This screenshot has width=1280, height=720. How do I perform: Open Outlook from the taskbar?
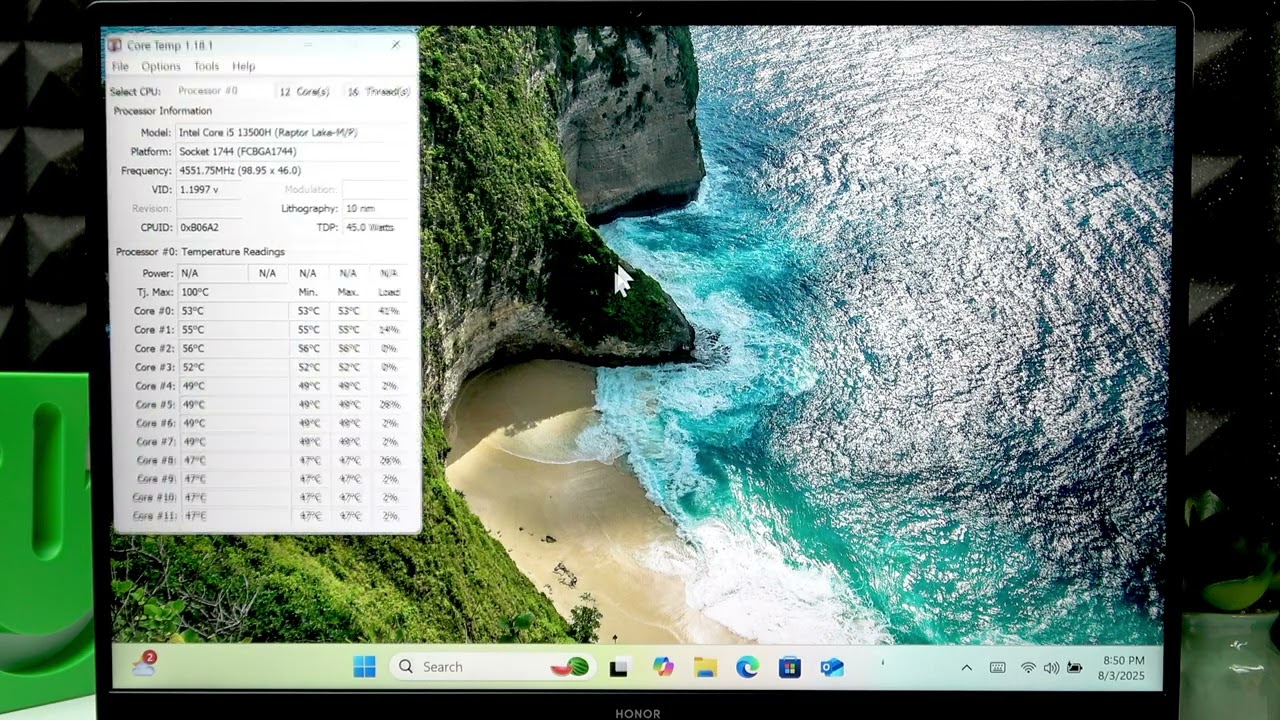coord(832,667)
